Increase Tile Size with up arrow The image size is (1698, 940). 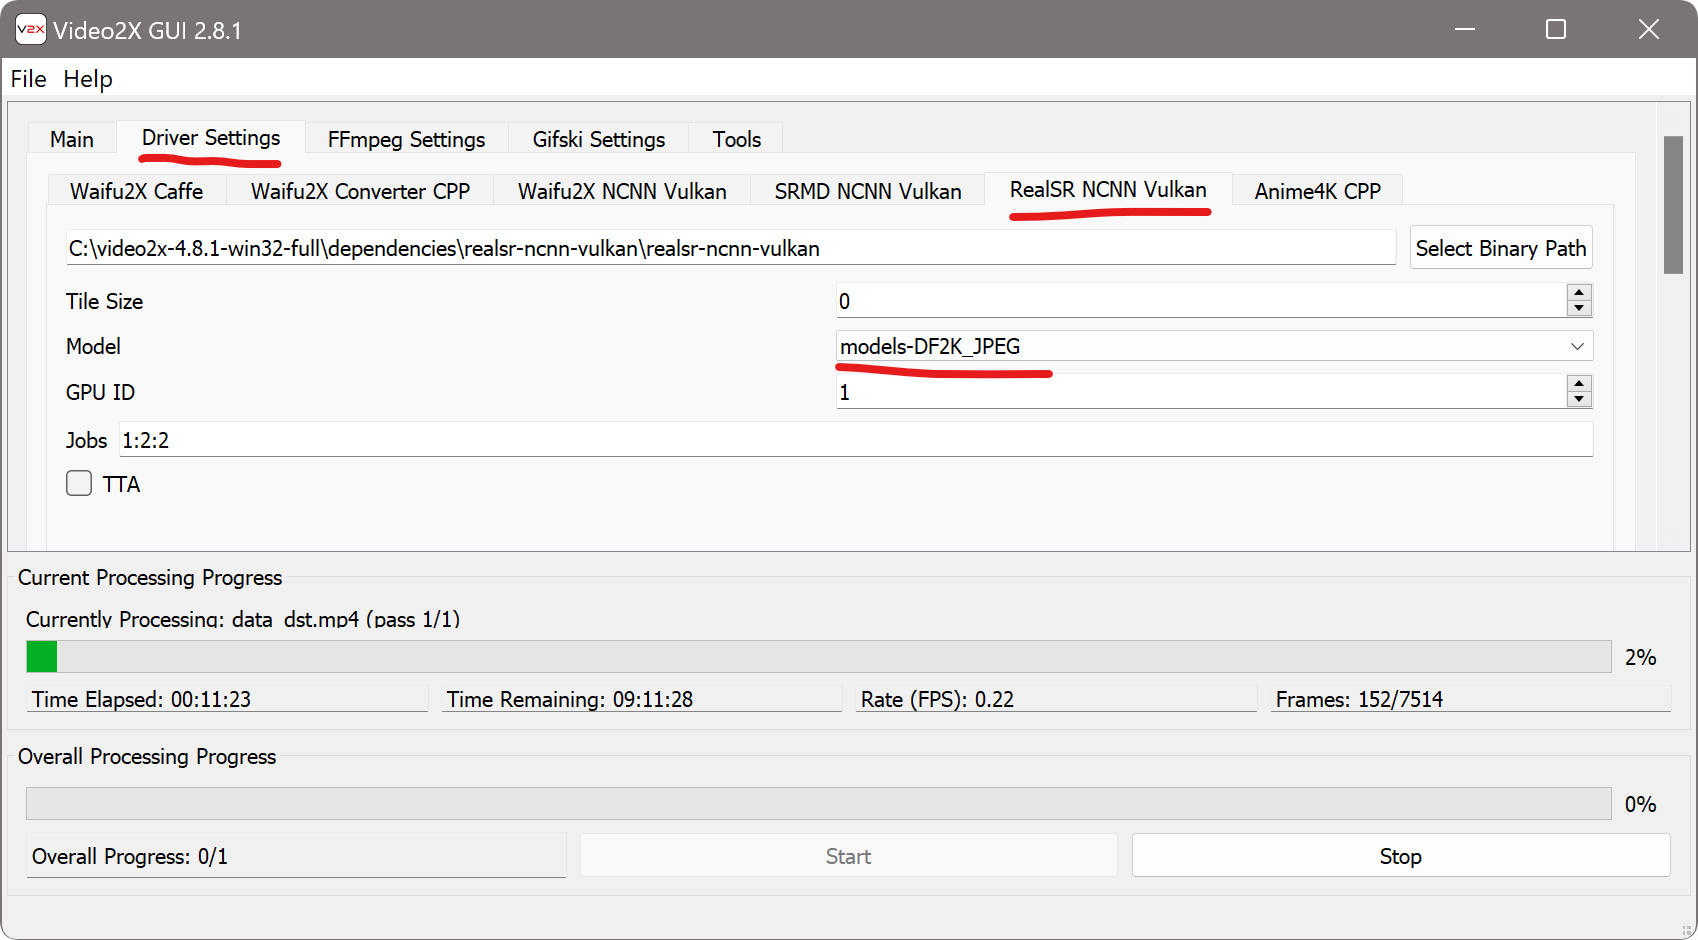click(x=1579, y=293)
